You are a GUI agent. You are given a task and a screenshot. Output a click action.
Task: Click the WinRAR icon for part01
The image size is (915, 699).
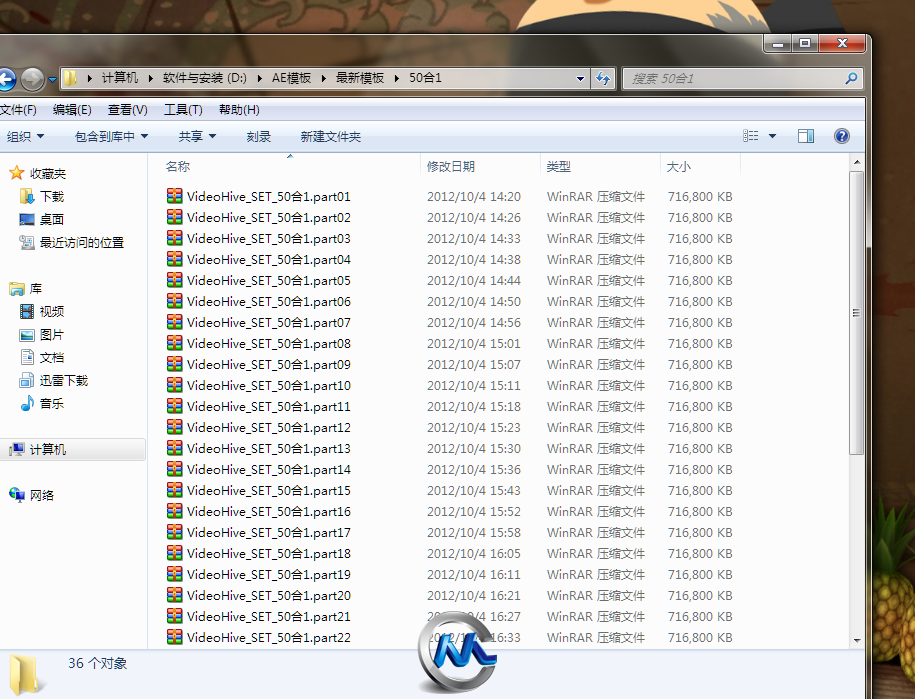[174, 196]
